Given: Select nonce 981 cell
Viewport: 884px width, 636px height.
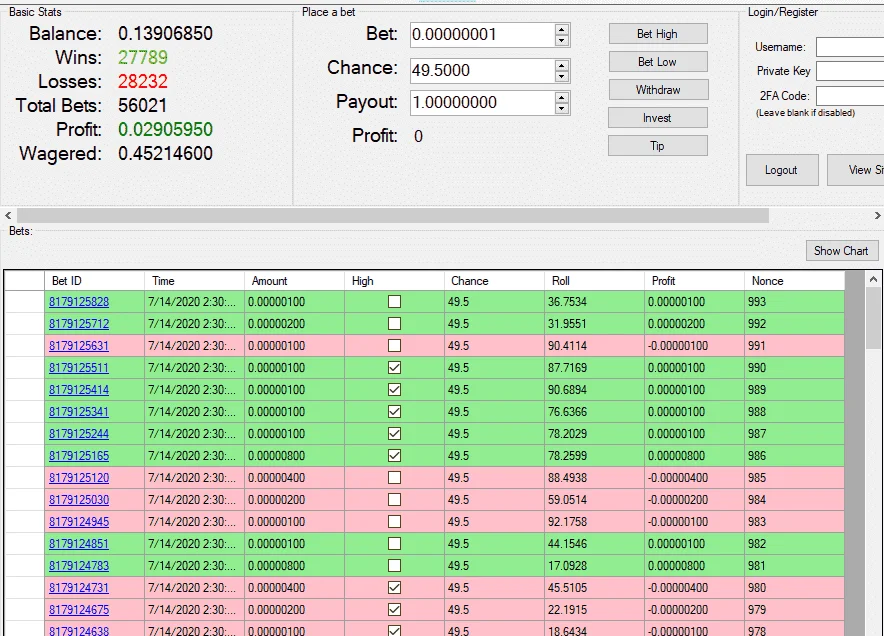Looking at the screenshot, I should 794,566.
